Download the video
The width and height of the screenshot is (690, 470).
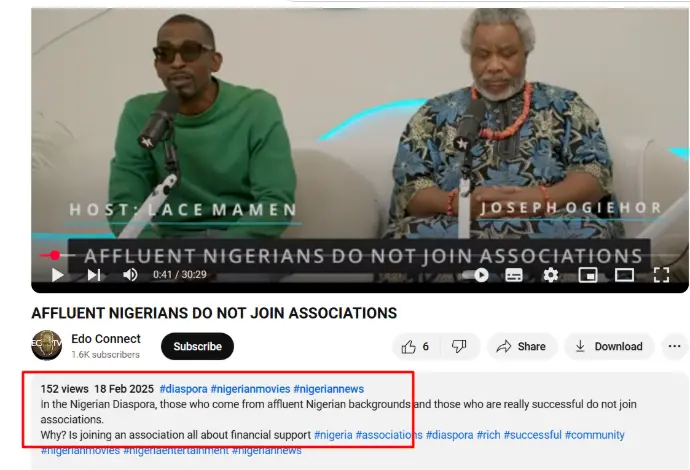(x=609, y=347)
